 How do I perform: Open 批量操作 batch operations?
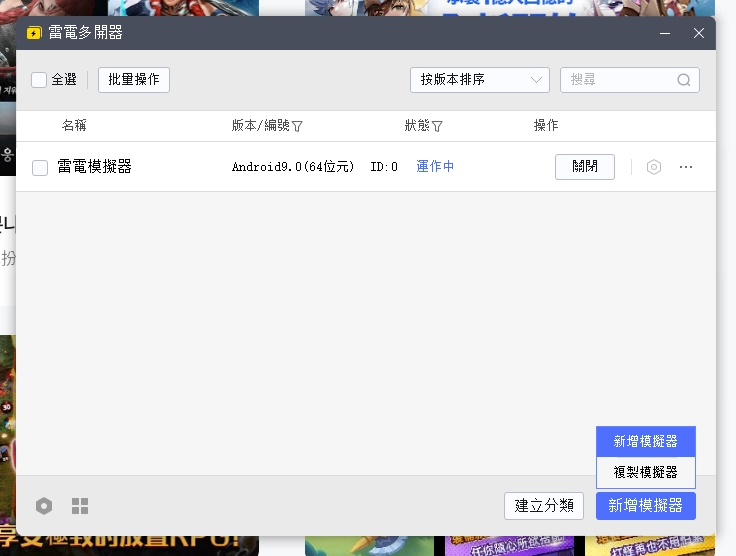coord(134,80)
